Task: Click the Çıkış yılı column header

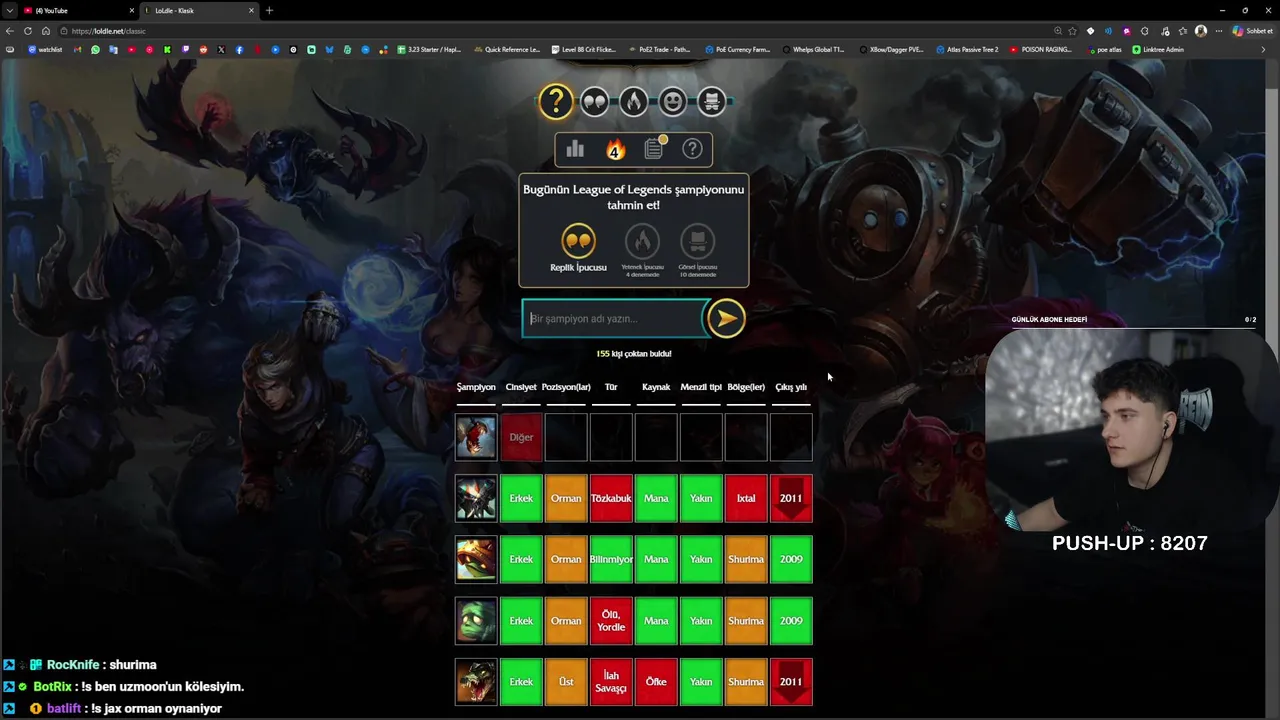Action: click(791, 387)
